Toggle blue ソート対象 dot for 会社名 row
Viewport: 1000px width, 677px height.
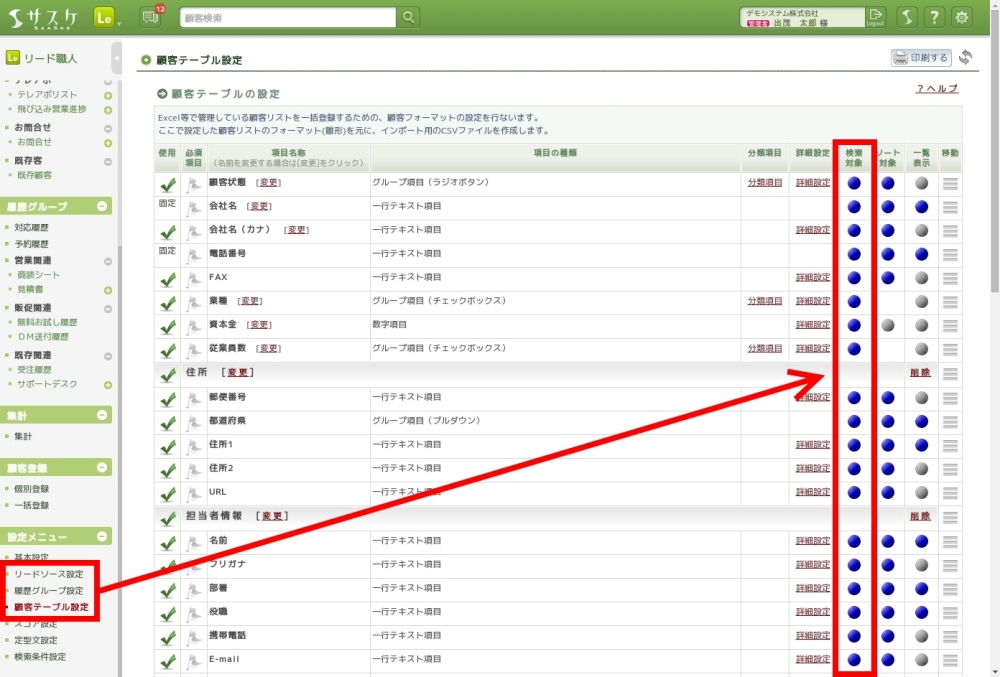click(x=888, y=207)
